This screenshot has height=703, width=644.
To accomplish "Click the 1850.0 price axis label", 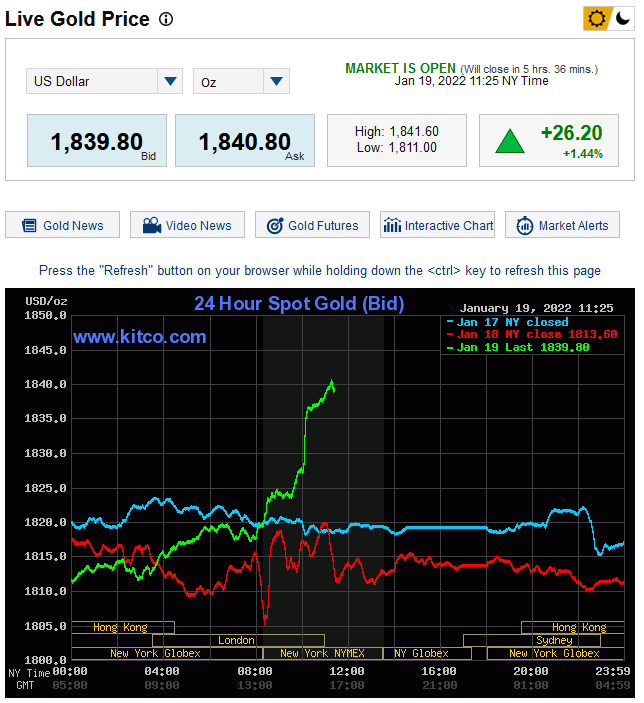I will [45, 316].
